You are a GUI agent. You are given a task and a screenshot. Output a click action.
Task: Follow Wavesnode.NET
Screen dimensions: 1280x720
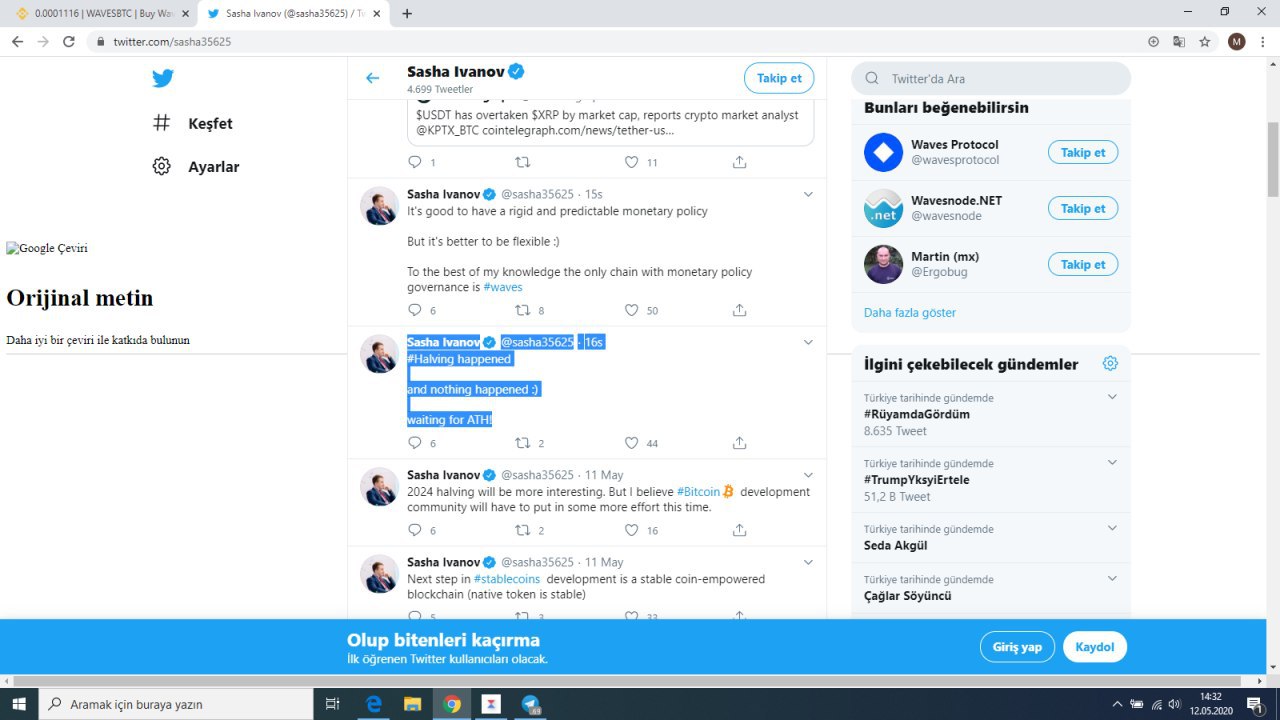1083,208
